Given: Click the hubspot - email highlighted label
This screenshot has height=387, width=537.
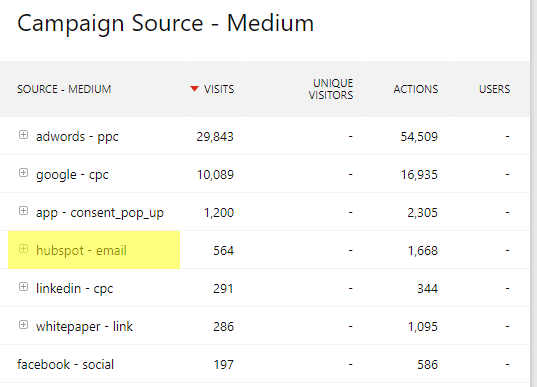Looking at the screenshot, I should click(82, 251).
